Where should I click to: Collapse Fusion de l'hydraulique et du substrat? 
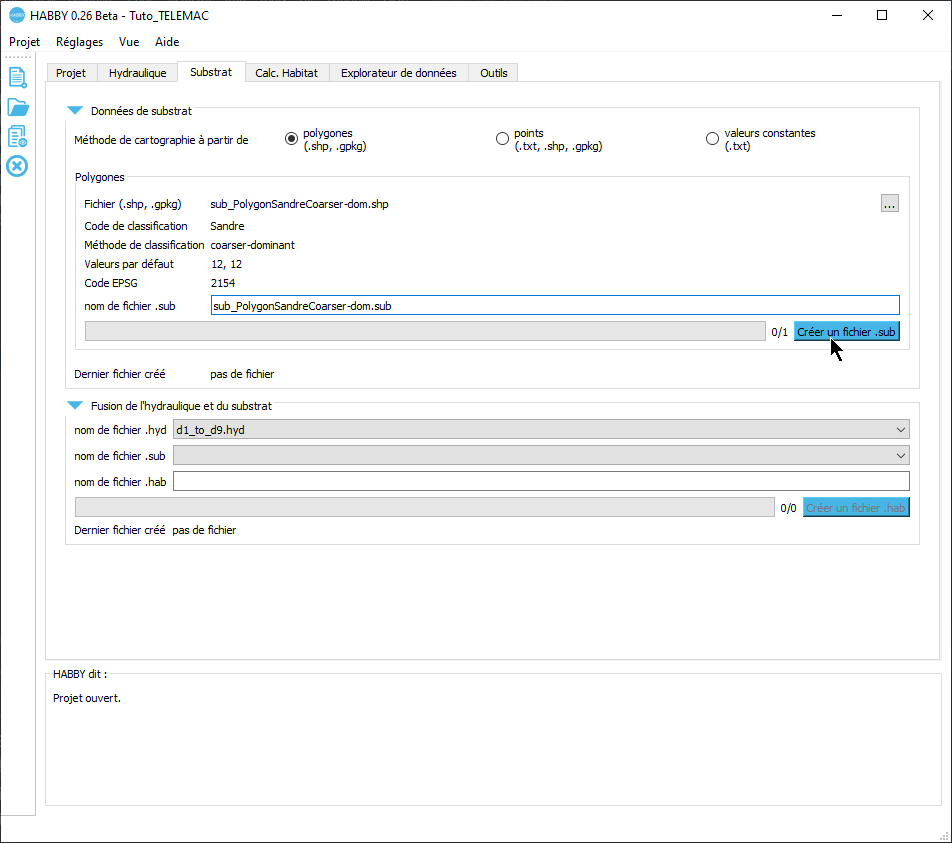(74, 406)
